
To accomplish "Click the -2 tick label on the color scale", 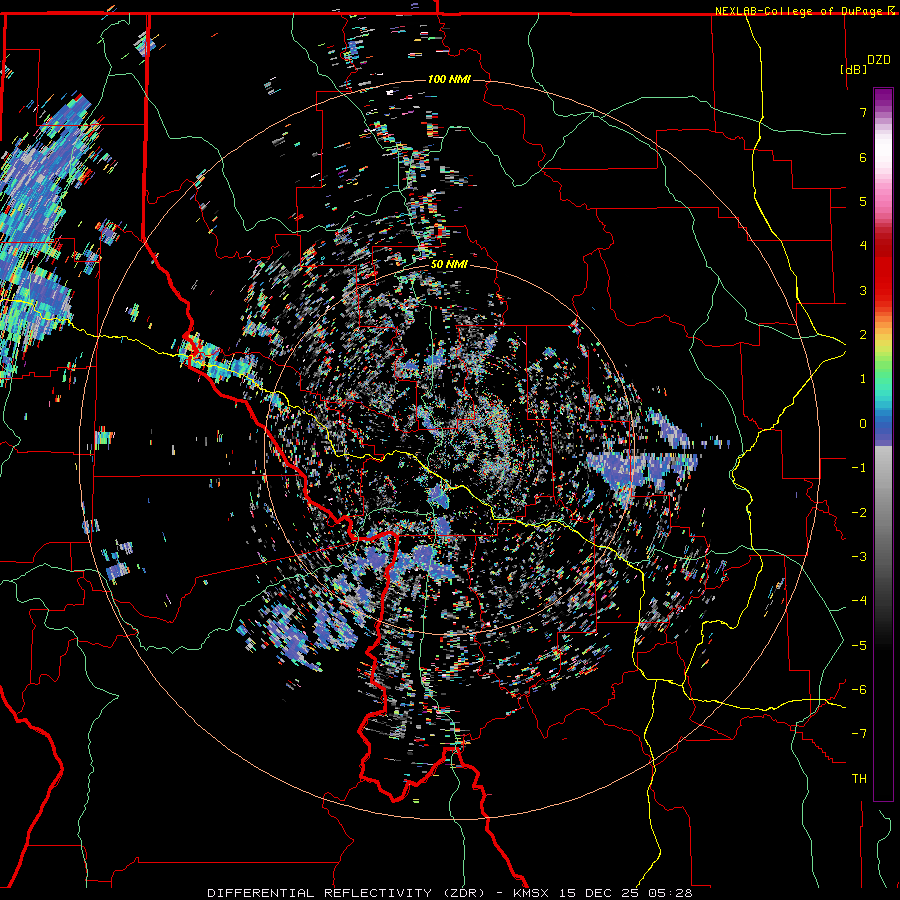I will point(859,513).
